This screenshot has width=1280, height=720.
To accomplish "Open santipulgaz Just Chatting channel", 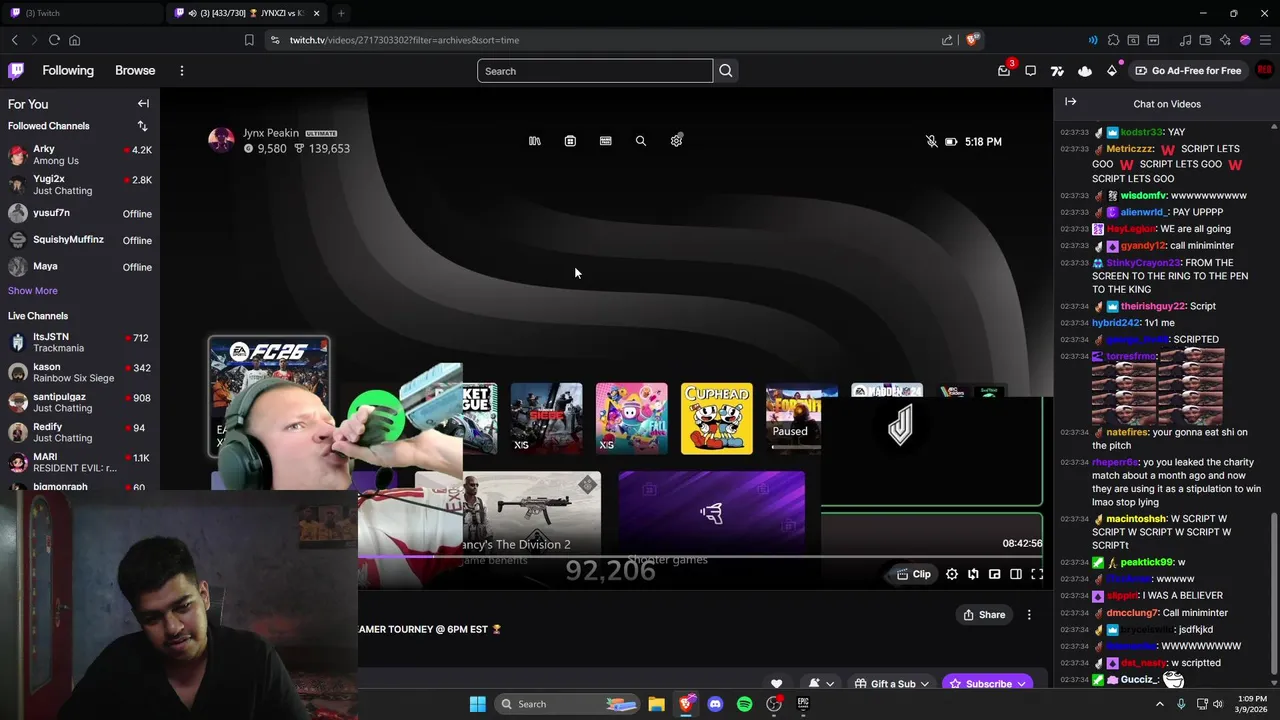I will [x=80, y=403].
